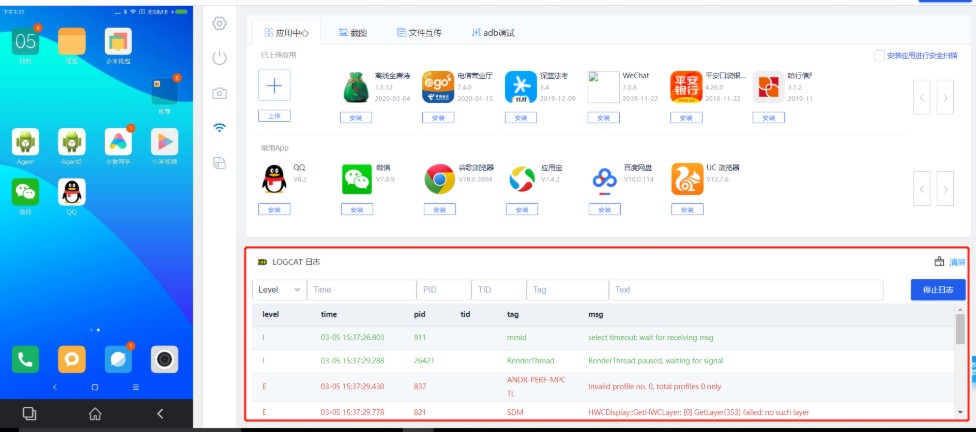This screenshot has height=435, width=976.
Task: Install the UC browser V12.7.6 app
Action: coord(687,210)
